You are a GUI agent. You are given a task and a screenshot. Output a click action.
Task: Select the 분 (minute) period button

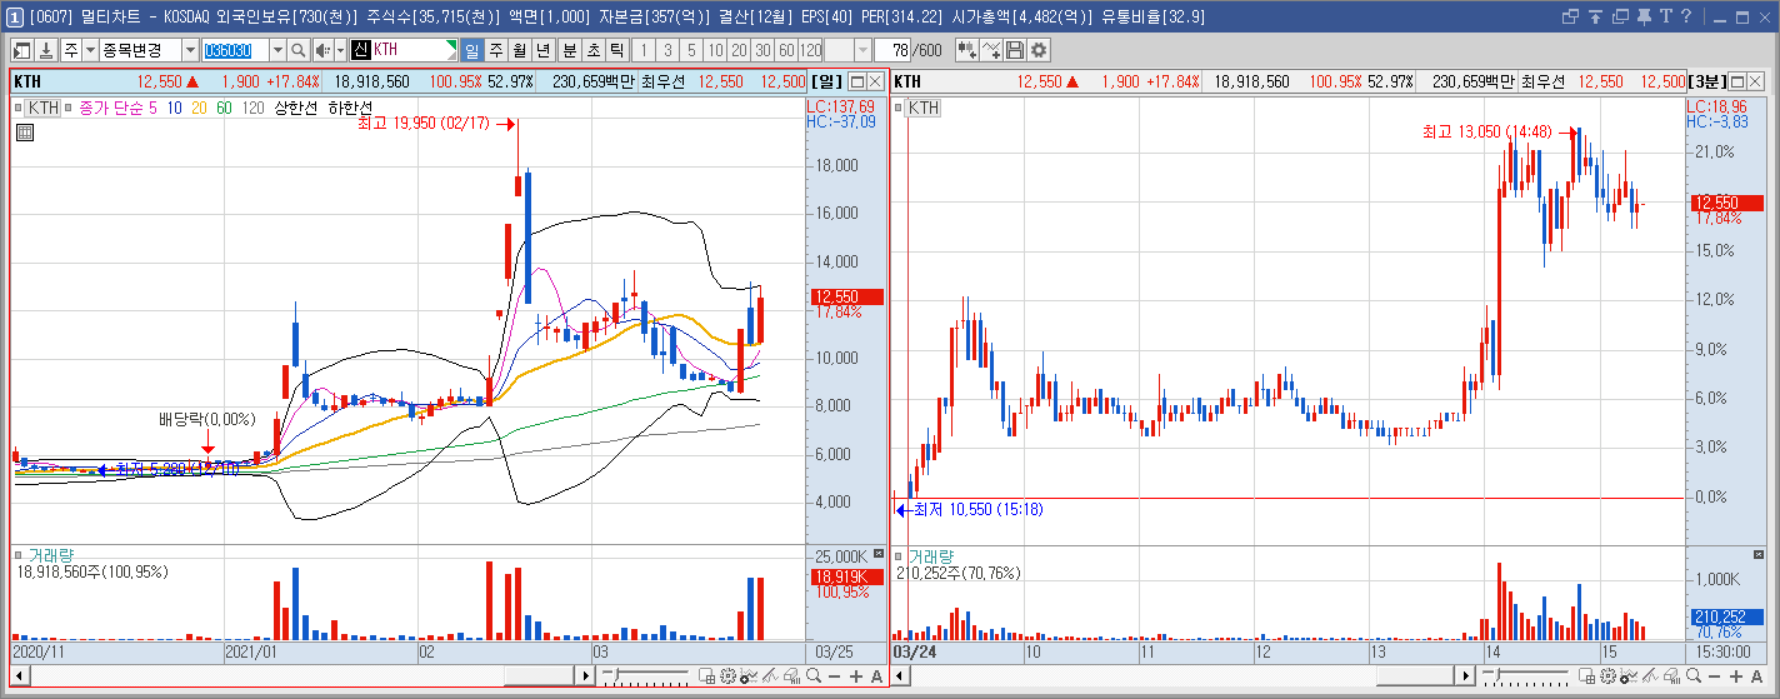pos(569,50)
